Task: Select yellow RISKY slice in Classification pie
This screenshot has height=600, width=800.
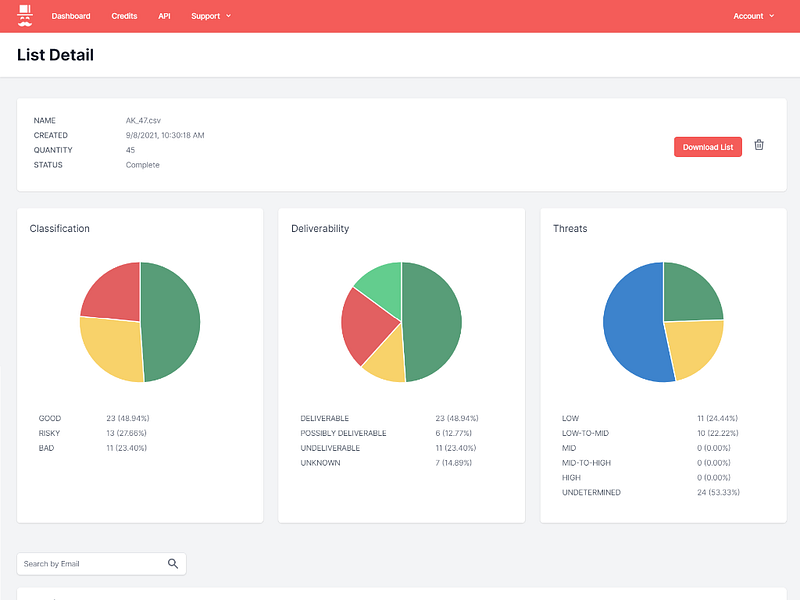Action: (x=110, y=349)
